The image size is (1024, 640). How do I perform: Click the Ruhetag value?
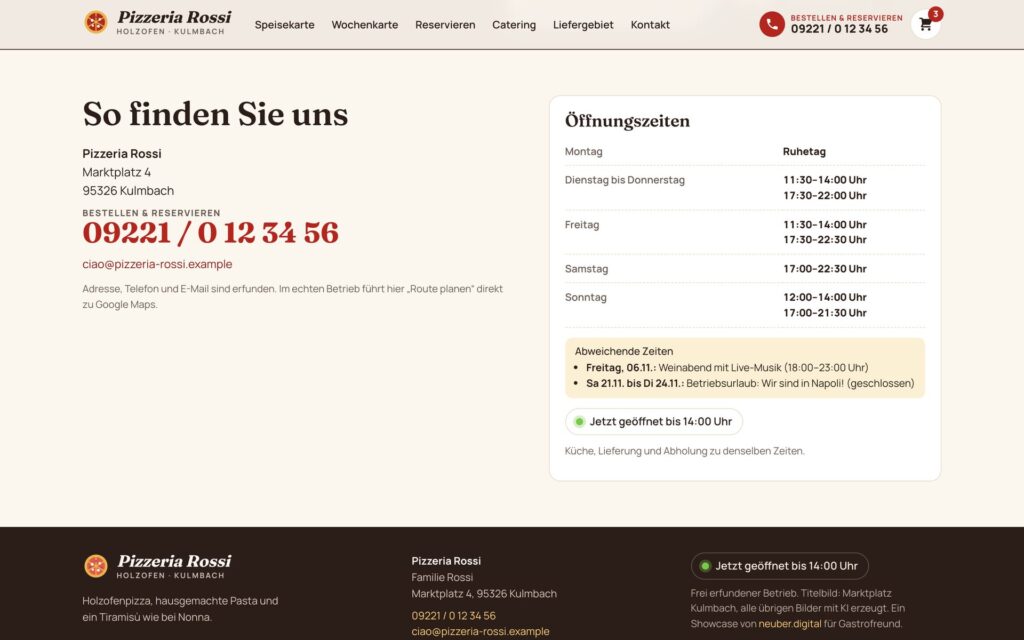pyautogui.click(x=804, y=152)
